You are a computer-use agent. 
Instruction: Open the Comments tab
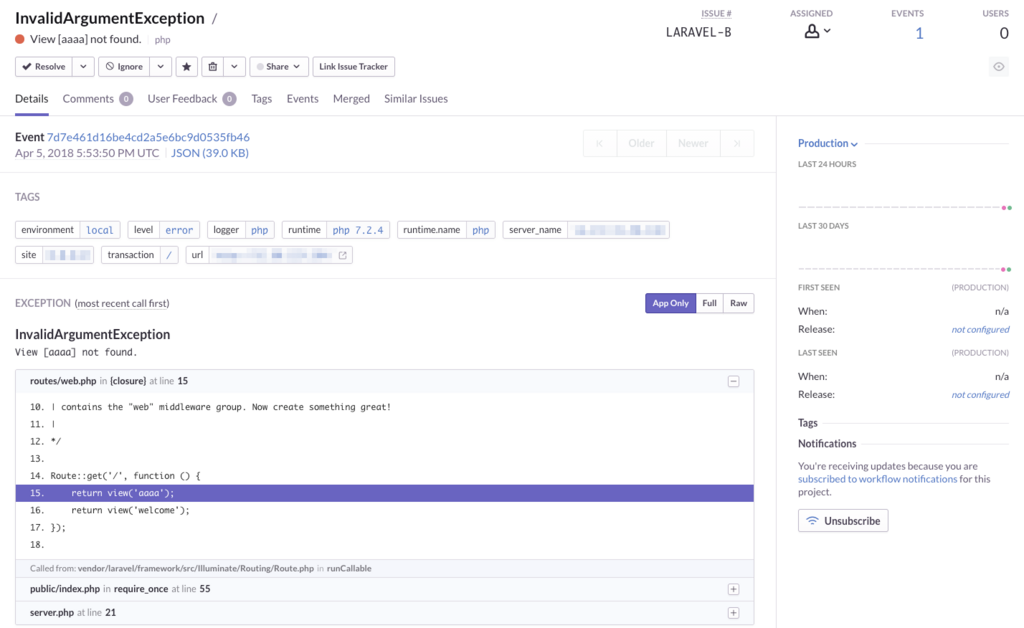[x=97, y=99]
